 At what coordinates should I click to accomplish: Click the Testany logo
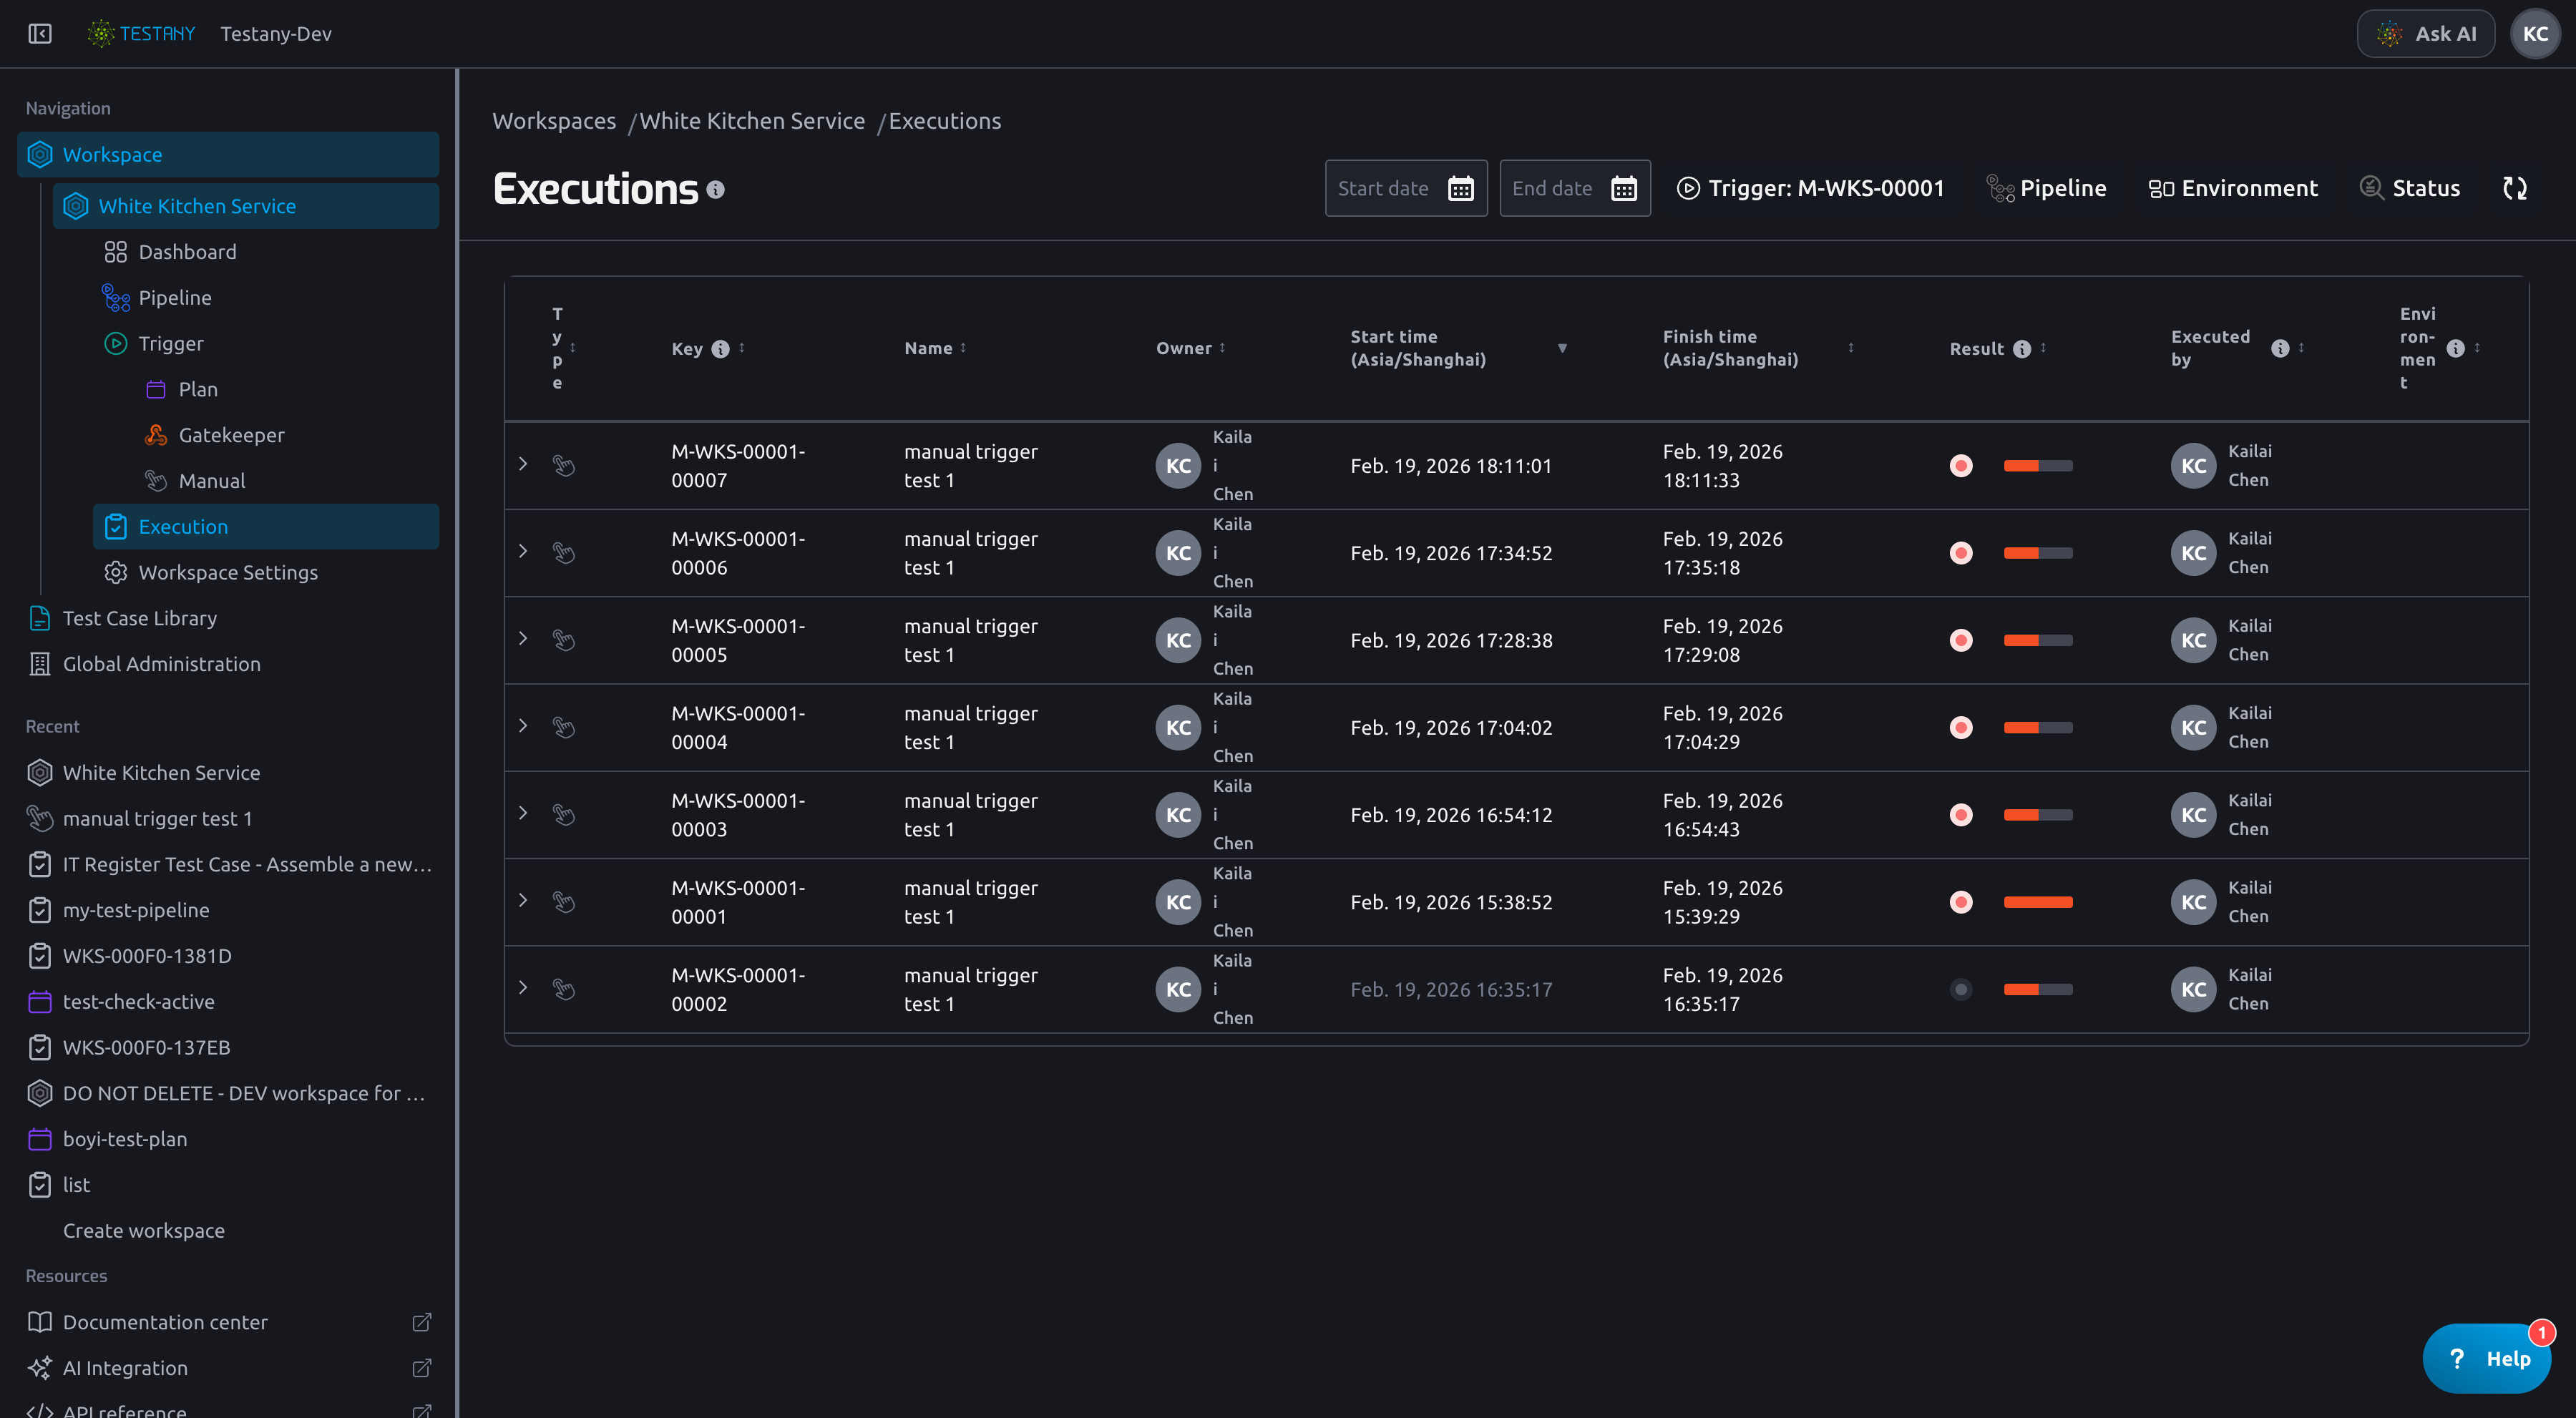click(141, 34)
